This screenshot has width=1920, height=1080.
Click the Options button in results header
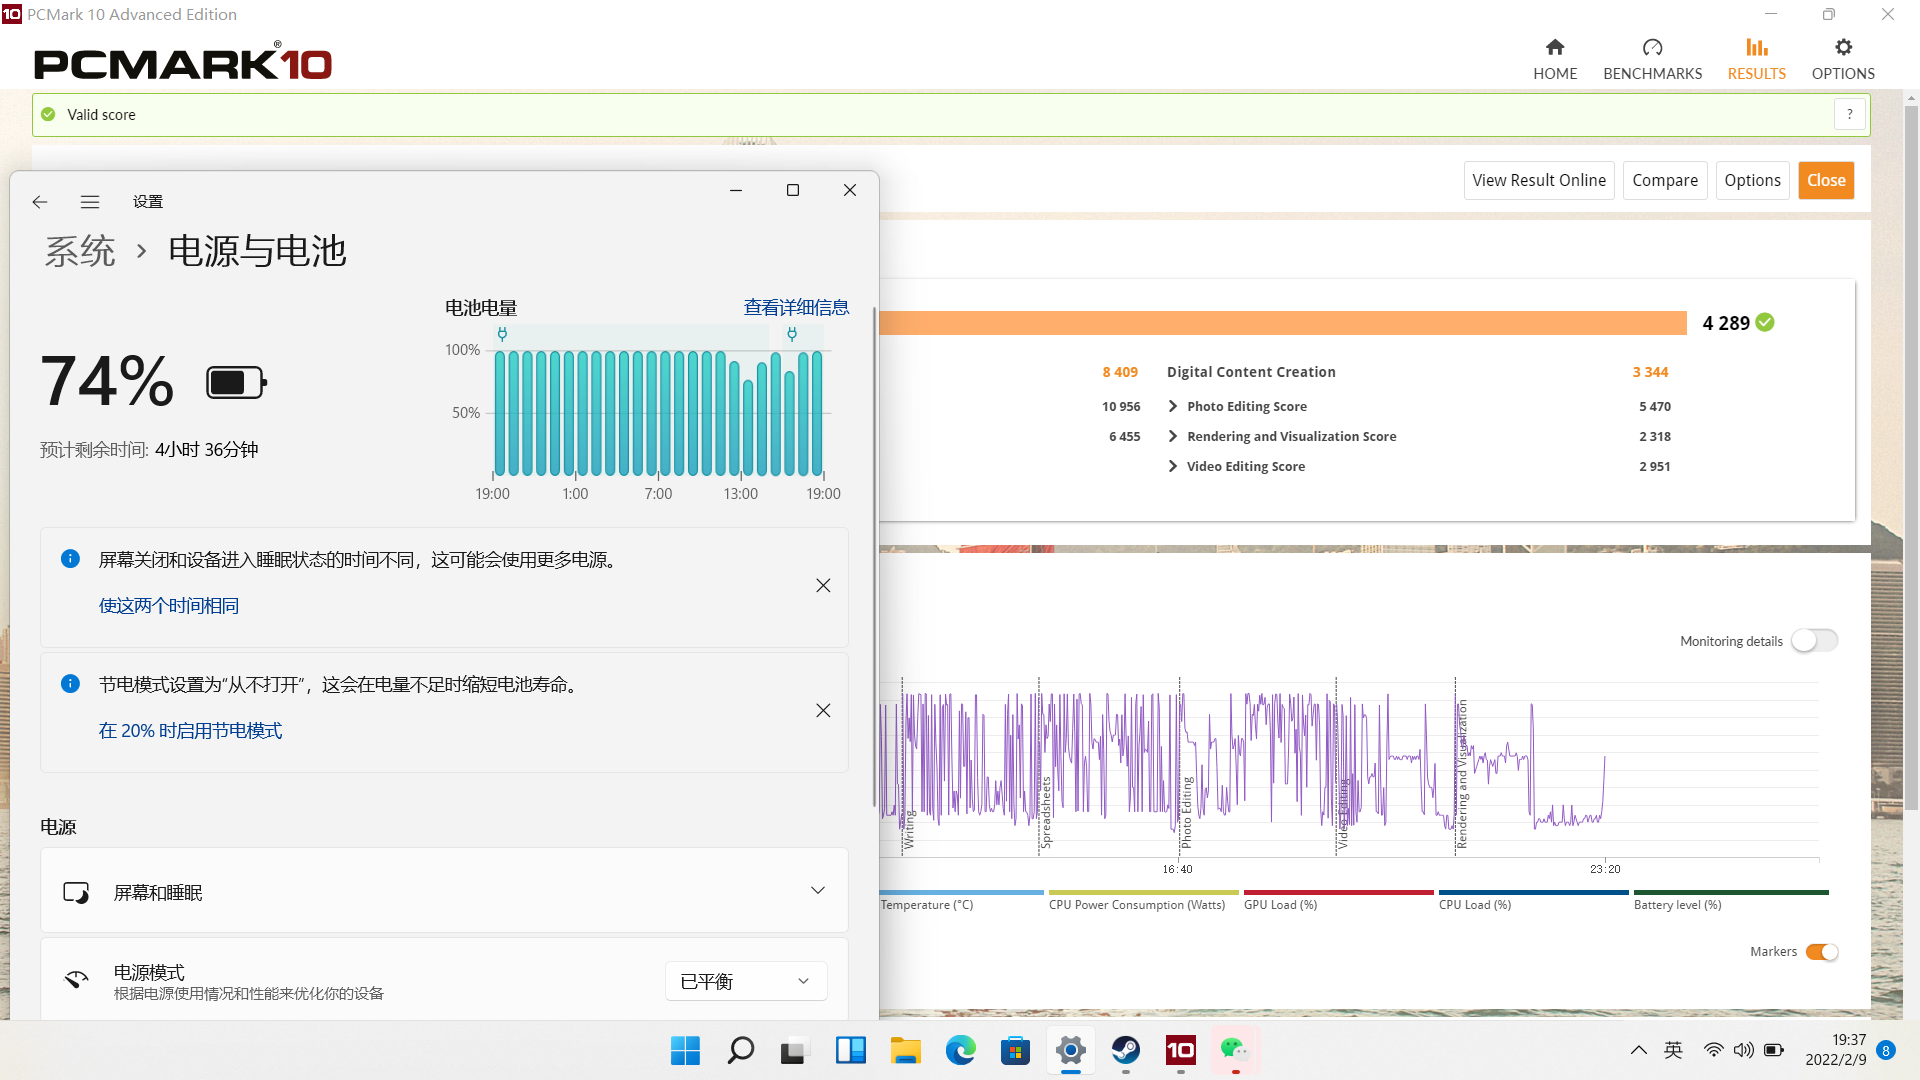[1752, 180]
